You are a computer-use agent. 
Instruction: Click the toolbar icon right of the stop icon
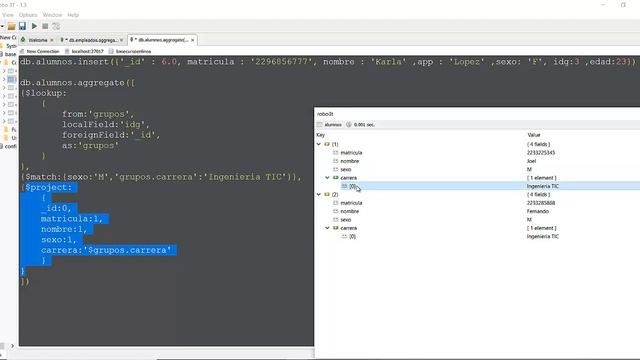[x=56, y=26]
